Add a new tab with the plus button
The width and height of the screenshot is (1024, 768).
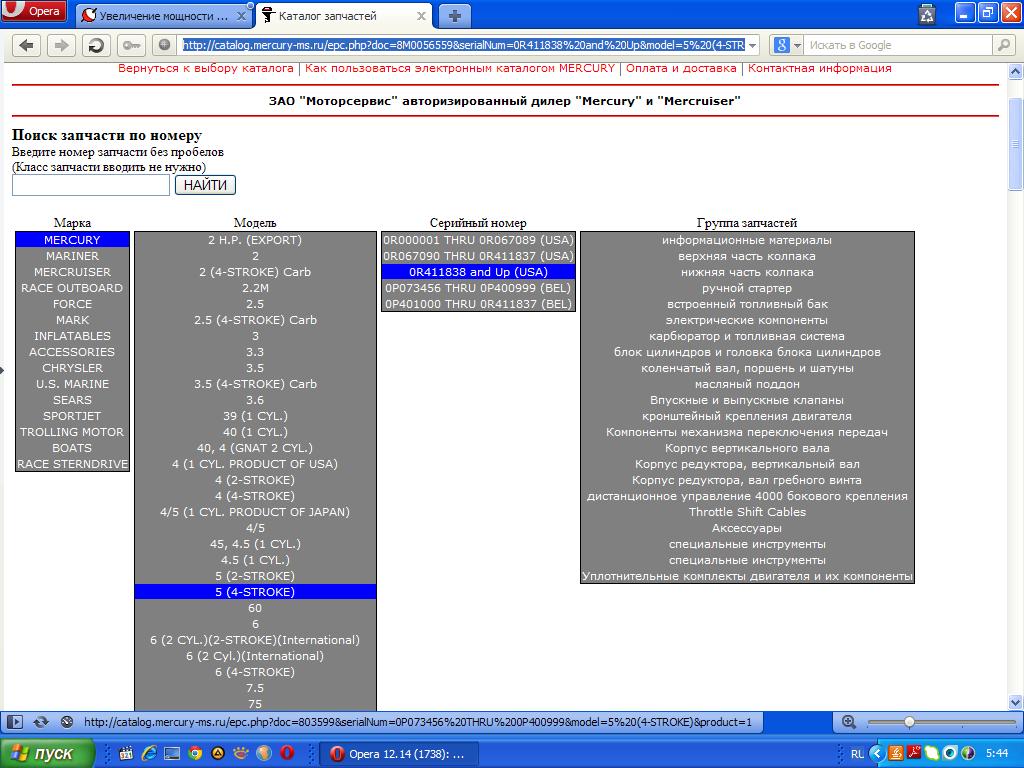(x=455, y=15)
